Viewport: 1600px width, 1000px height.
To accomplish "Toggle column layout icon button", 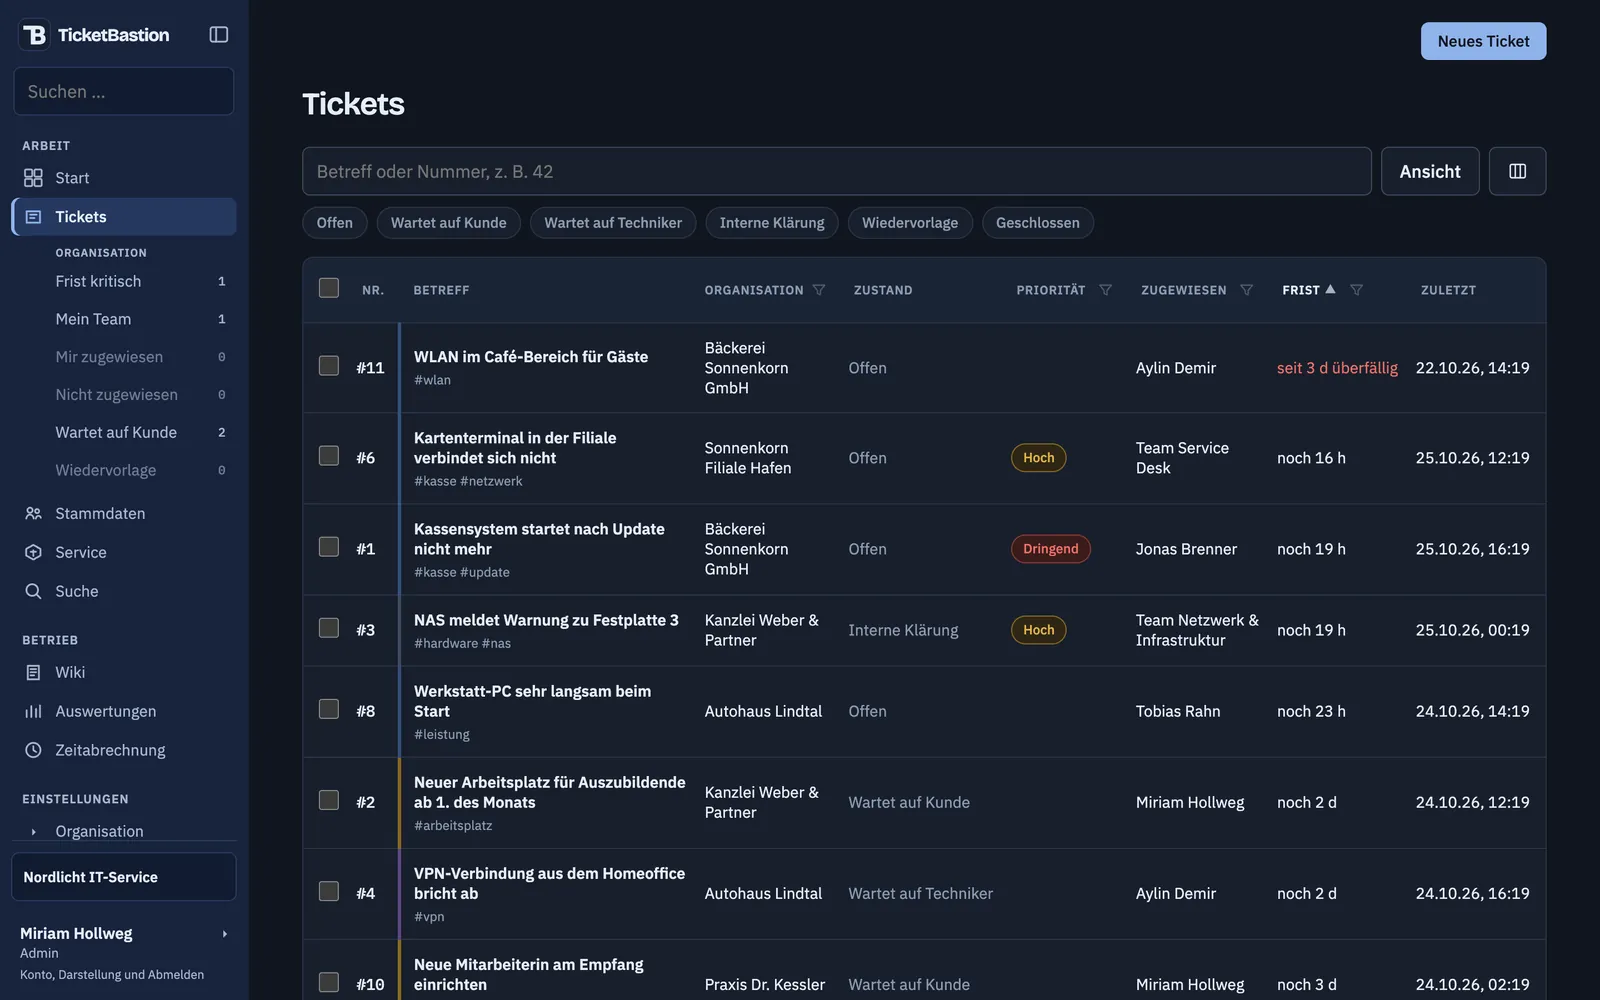I will point(1517,171).
